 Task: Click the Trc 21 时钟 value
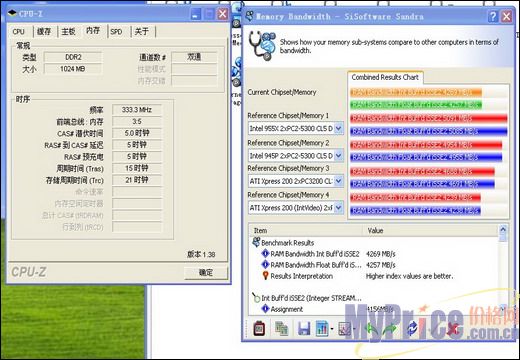click(137, 180)
